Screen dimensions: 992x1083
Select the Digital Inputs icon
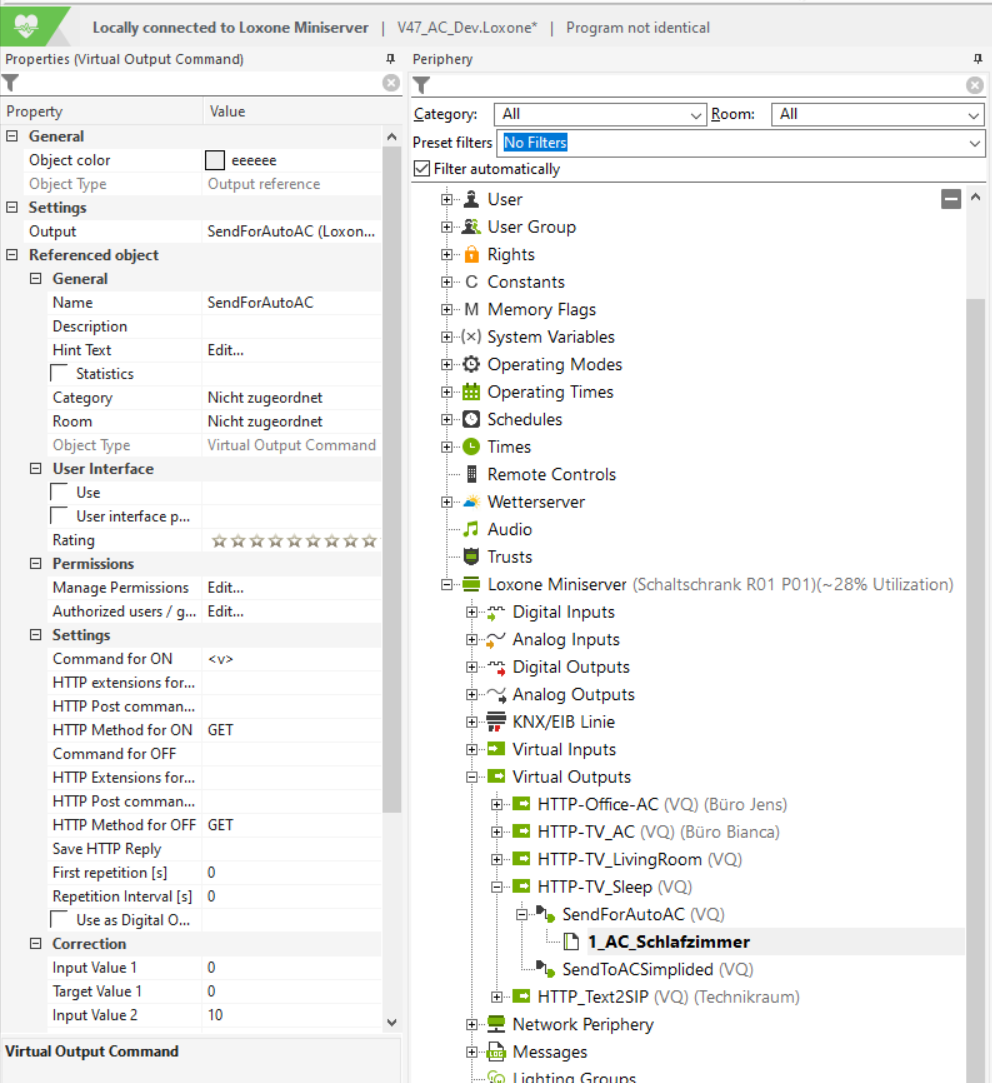(496, 612)
